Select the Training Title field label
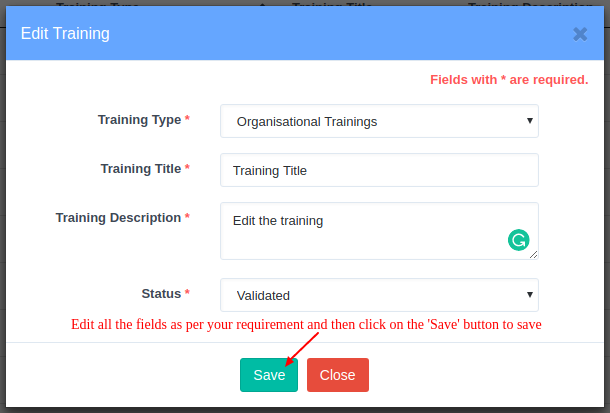This screenshot has height=413, width=610. point(141,169)
